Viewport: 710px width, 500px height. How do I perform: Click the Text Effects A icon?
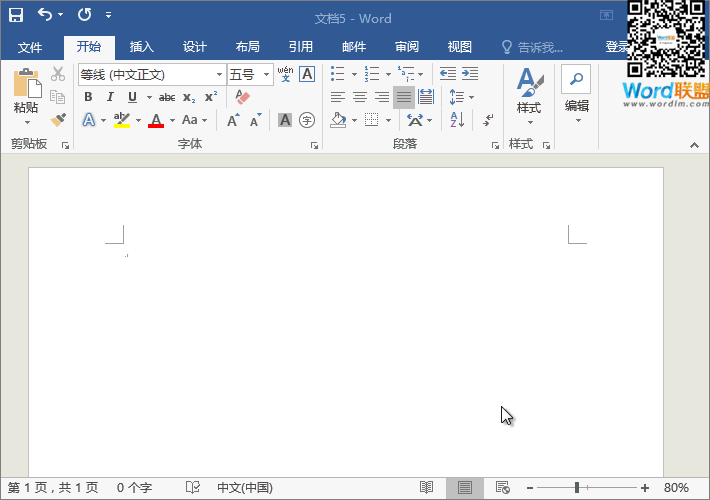[89, 120]
